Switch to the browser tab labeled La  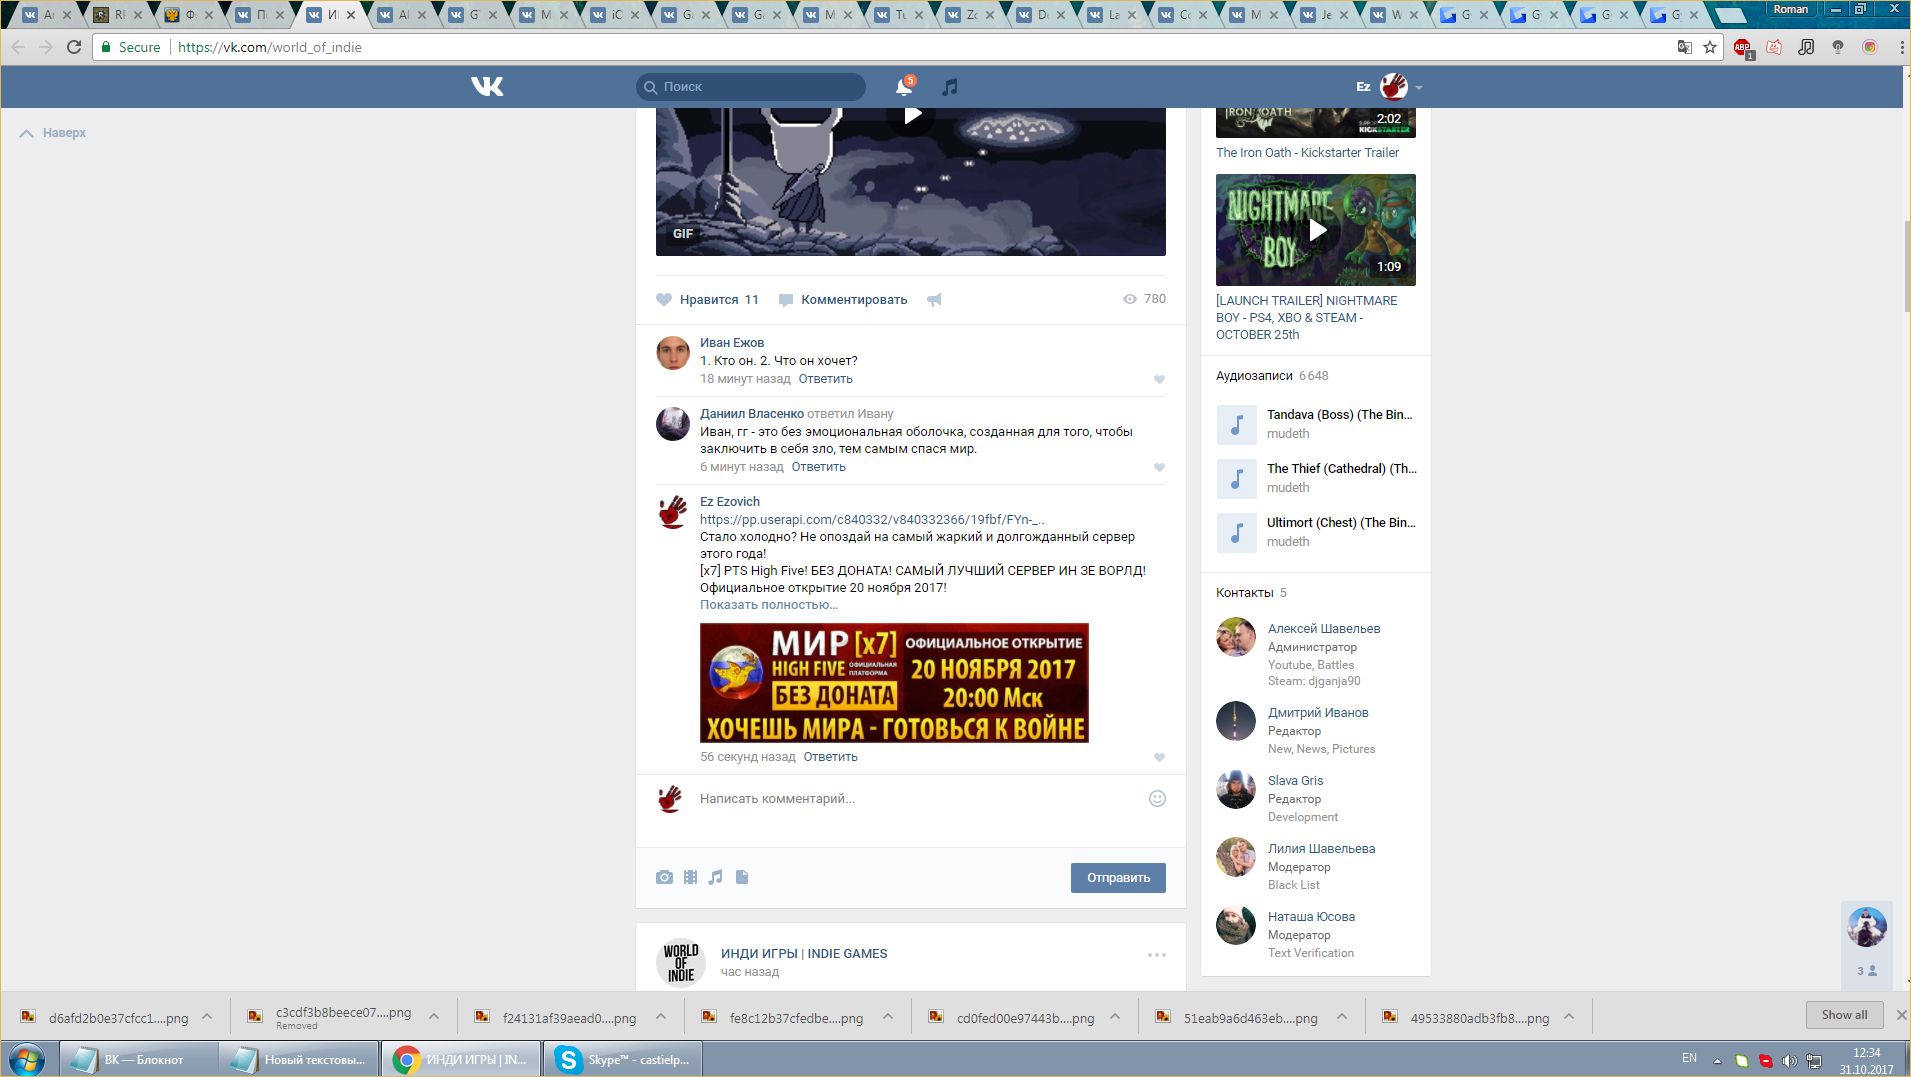coord(1114,15)
